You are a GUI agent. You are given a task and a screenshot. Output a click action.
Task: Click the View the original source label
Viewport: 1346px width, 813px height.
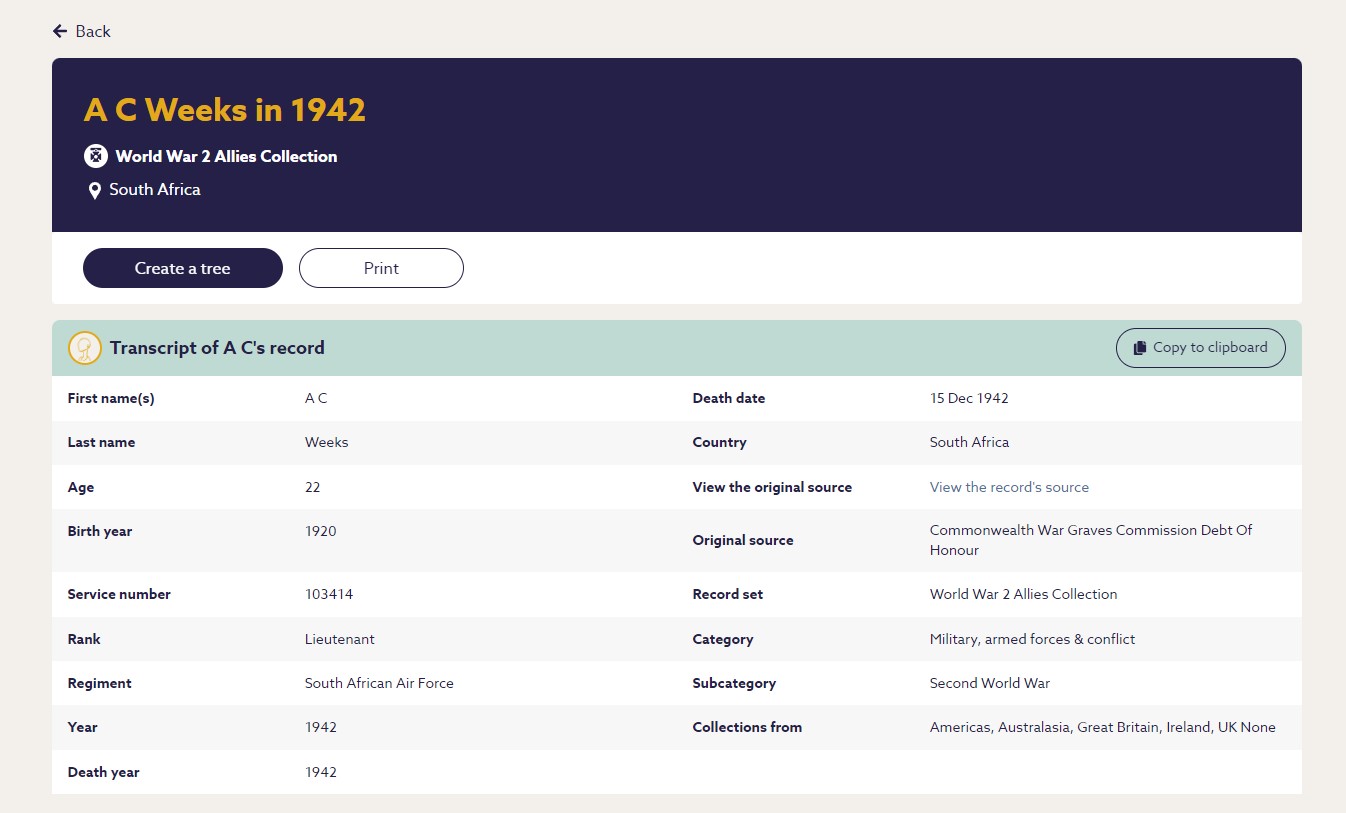coord(773,487)
